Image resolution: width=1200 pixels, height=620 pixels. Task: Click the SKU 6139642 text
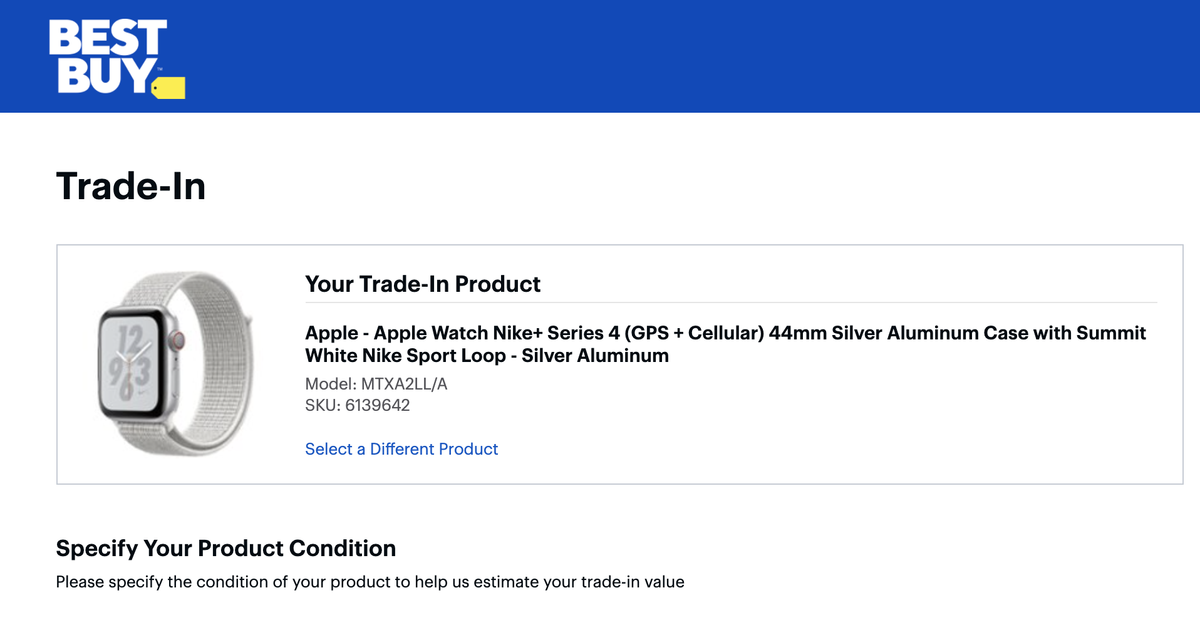coord(357,405)
